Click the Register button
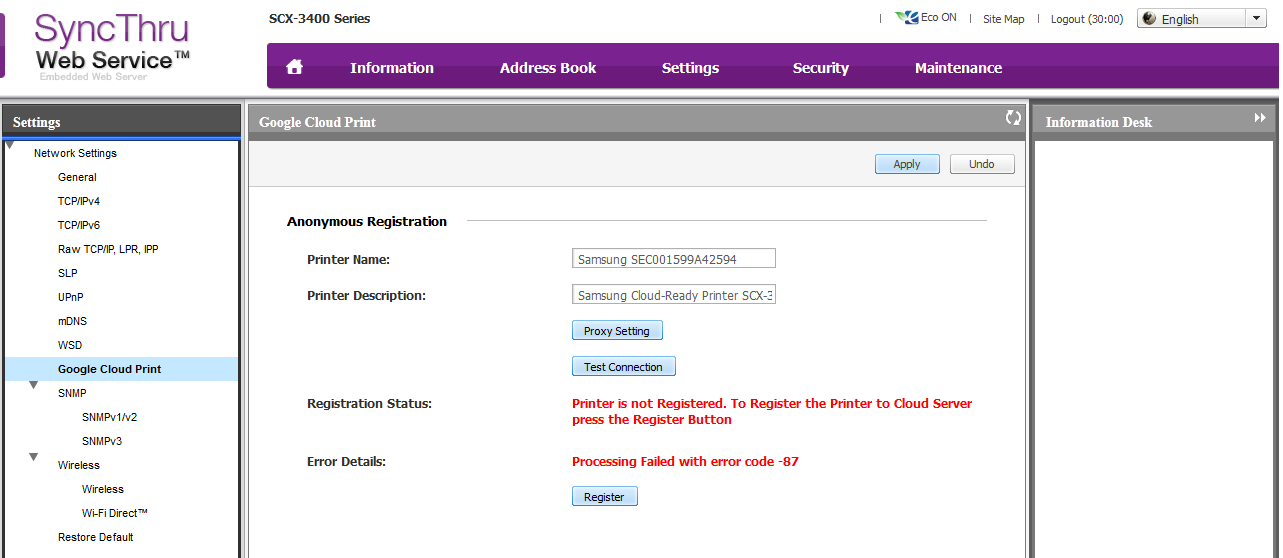Screen dimensions: 1283x558 604,497
